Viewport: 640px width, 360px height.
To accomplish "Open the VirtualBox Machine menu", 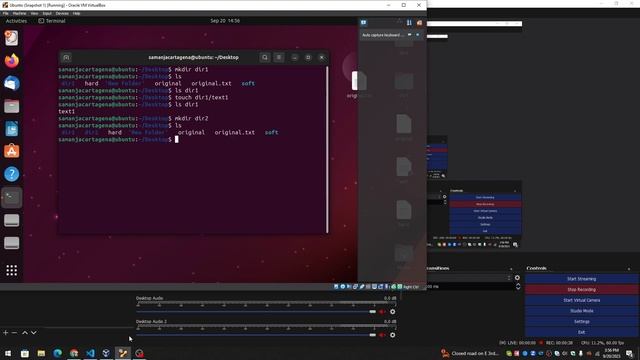I will click(x=19, y=13).
